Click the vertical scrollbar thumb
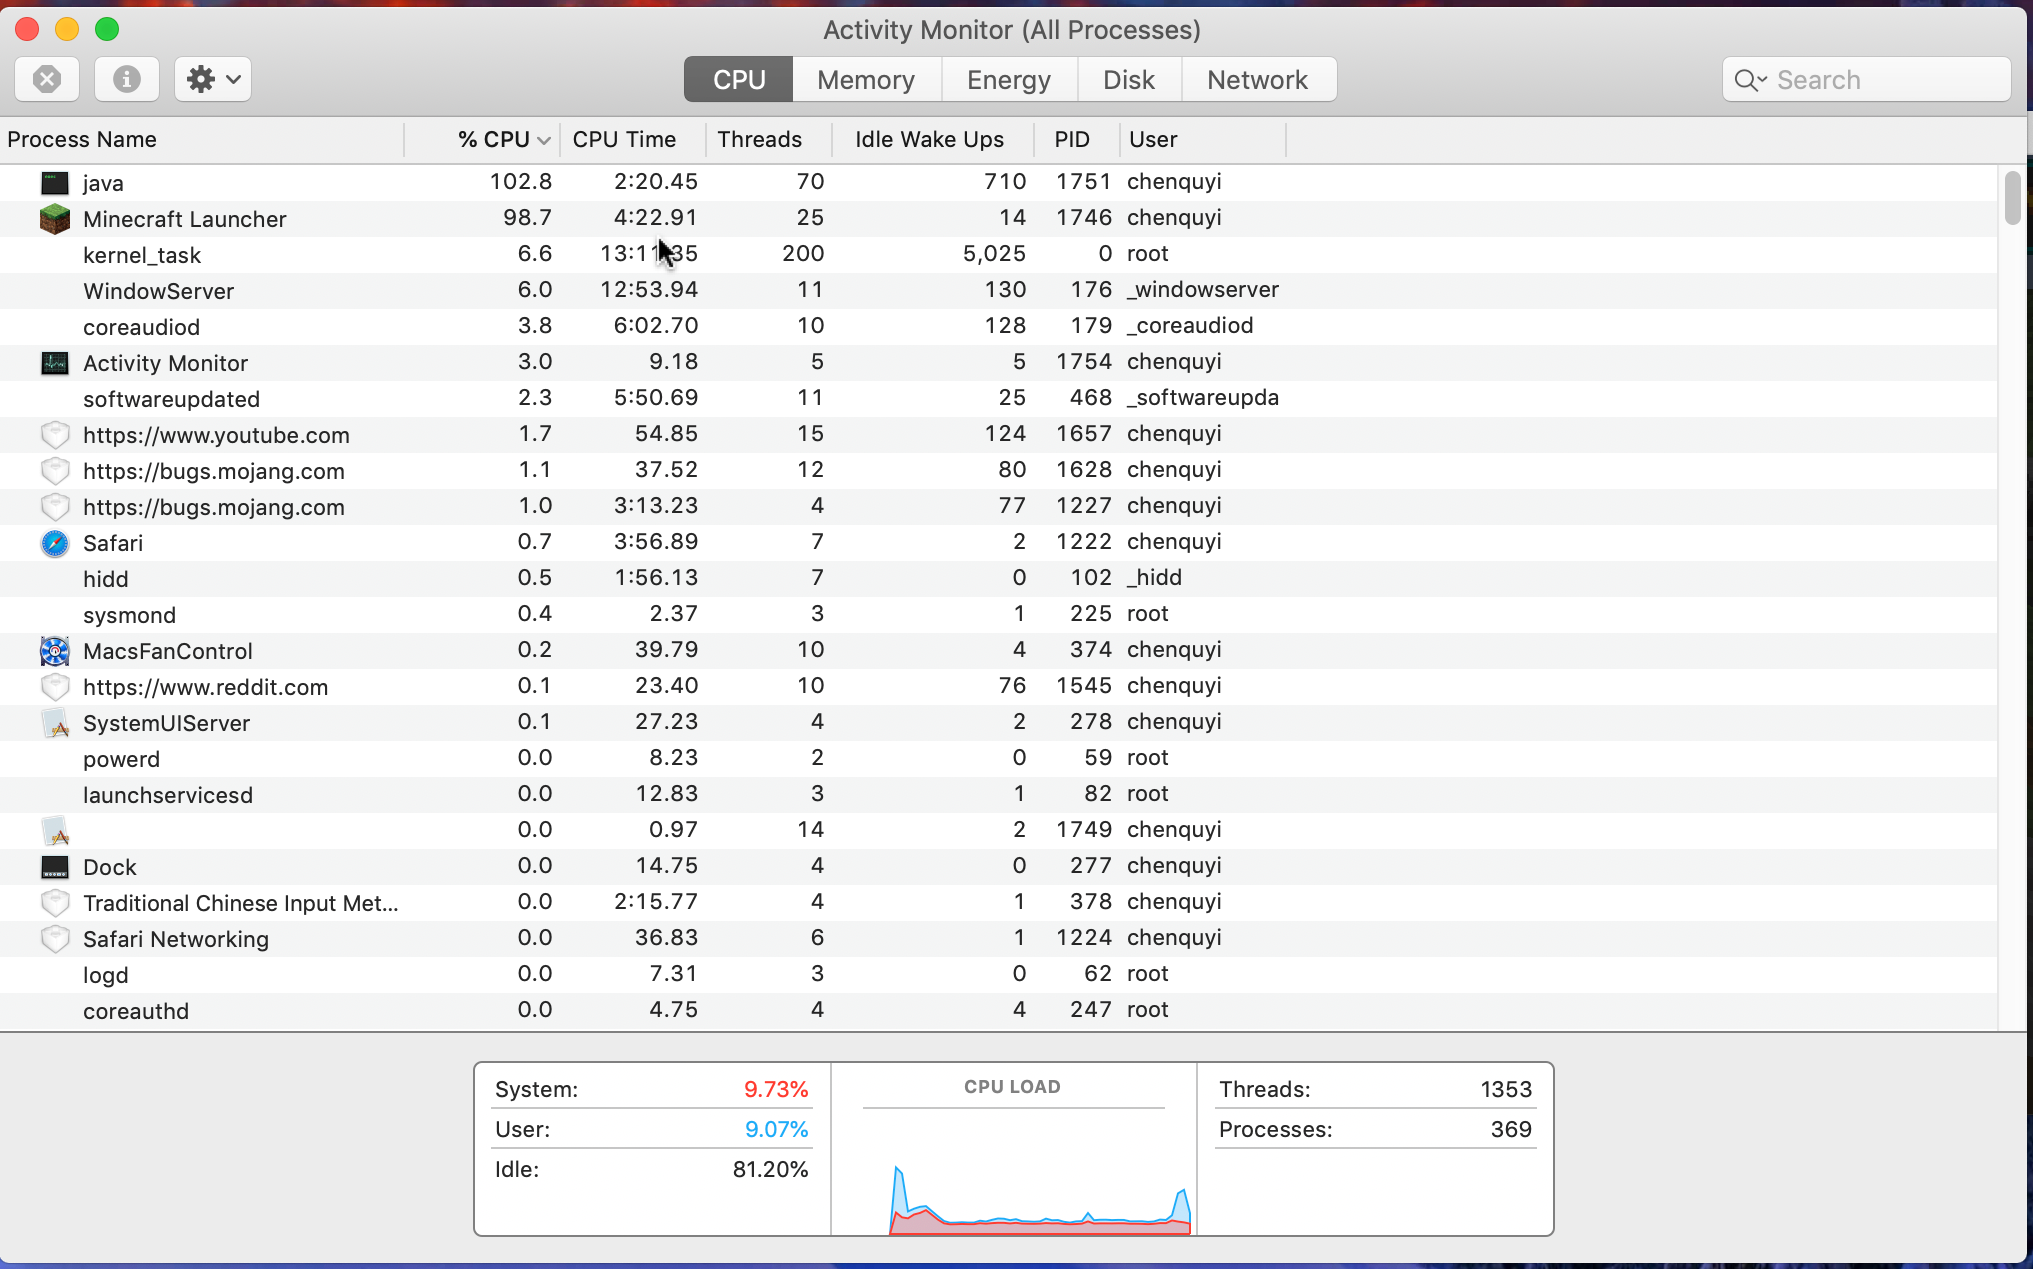This screenshot has width=2033, height=1269. (2012, 198)
